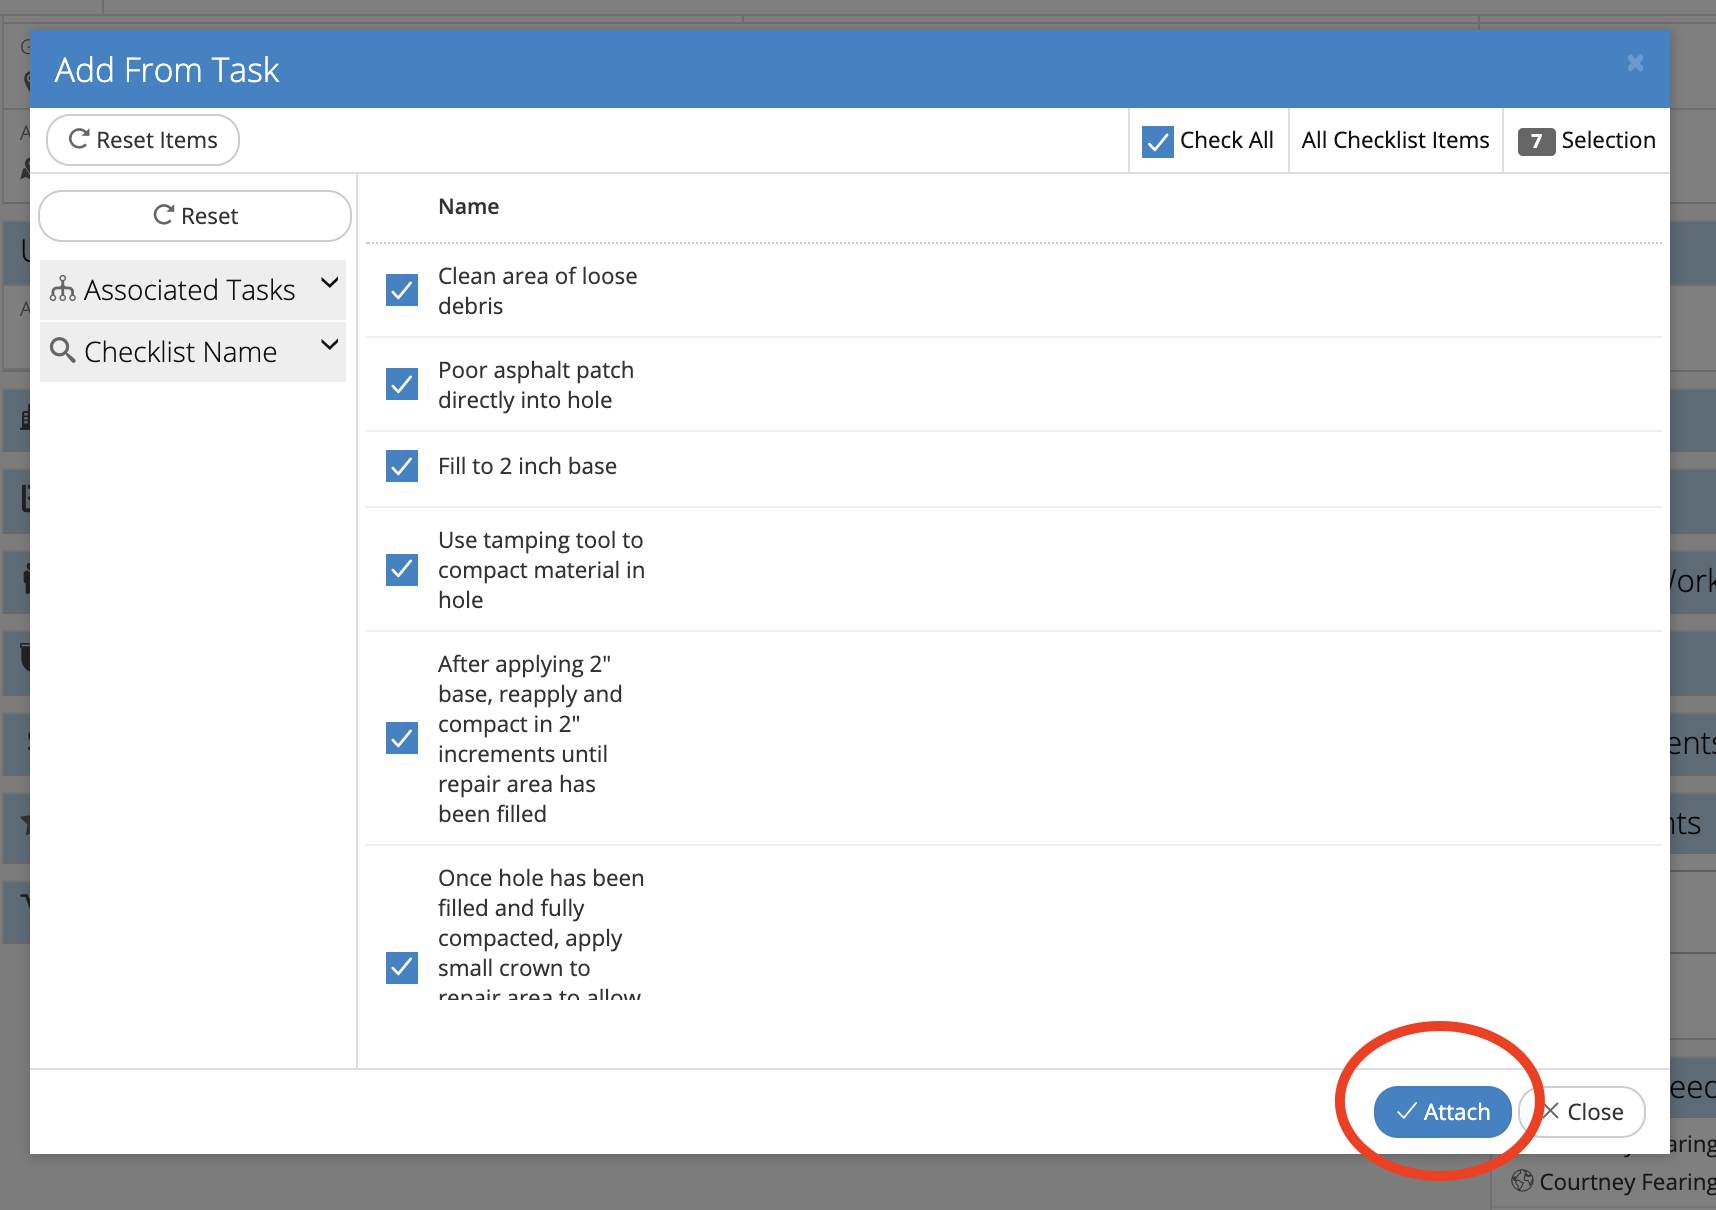1716x1210 pixels.
Task: Expand Checklist Name chevron
Action: [329, 345]
